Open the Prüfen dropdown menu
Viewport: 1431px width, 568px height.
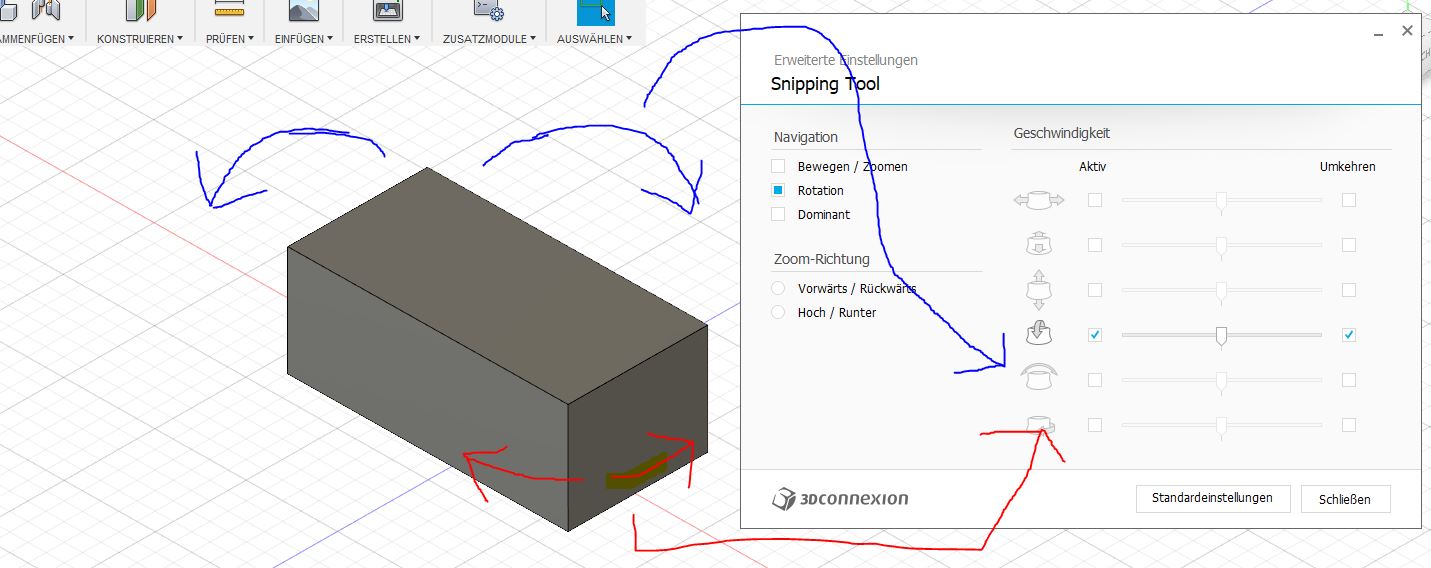pyautogui.click(x=230, y=39)
